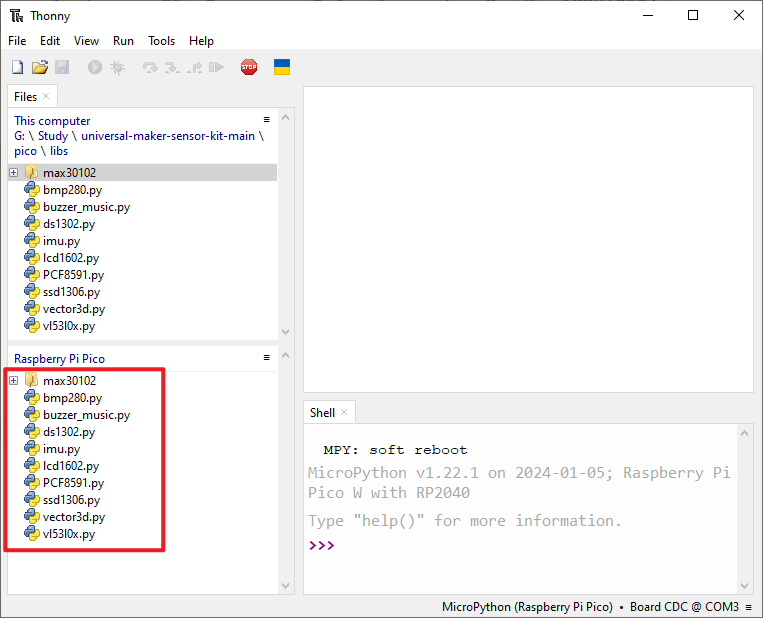763x618 pixels.
Task: Click the red Stop/Restart backend icon
Action: tap(249, 67)
